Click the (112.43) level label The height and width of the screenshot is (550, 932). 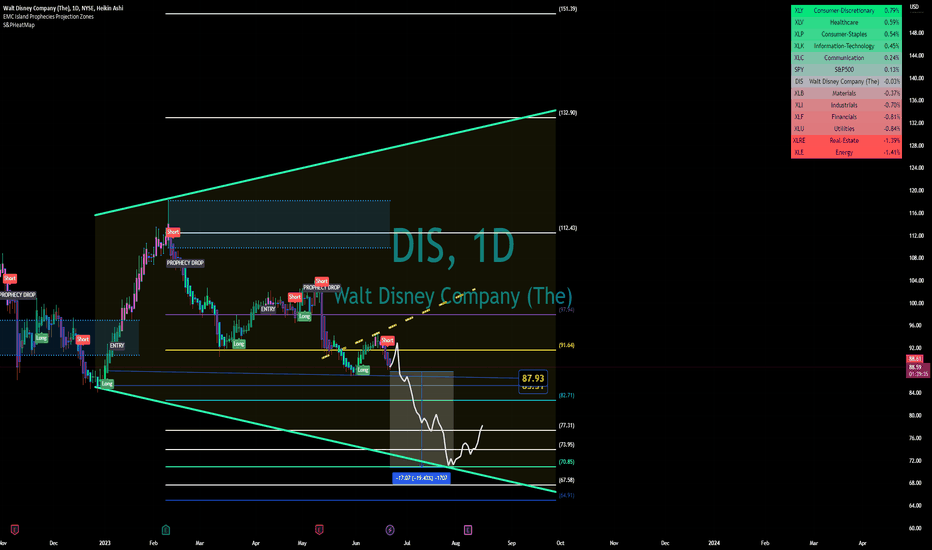568,228
